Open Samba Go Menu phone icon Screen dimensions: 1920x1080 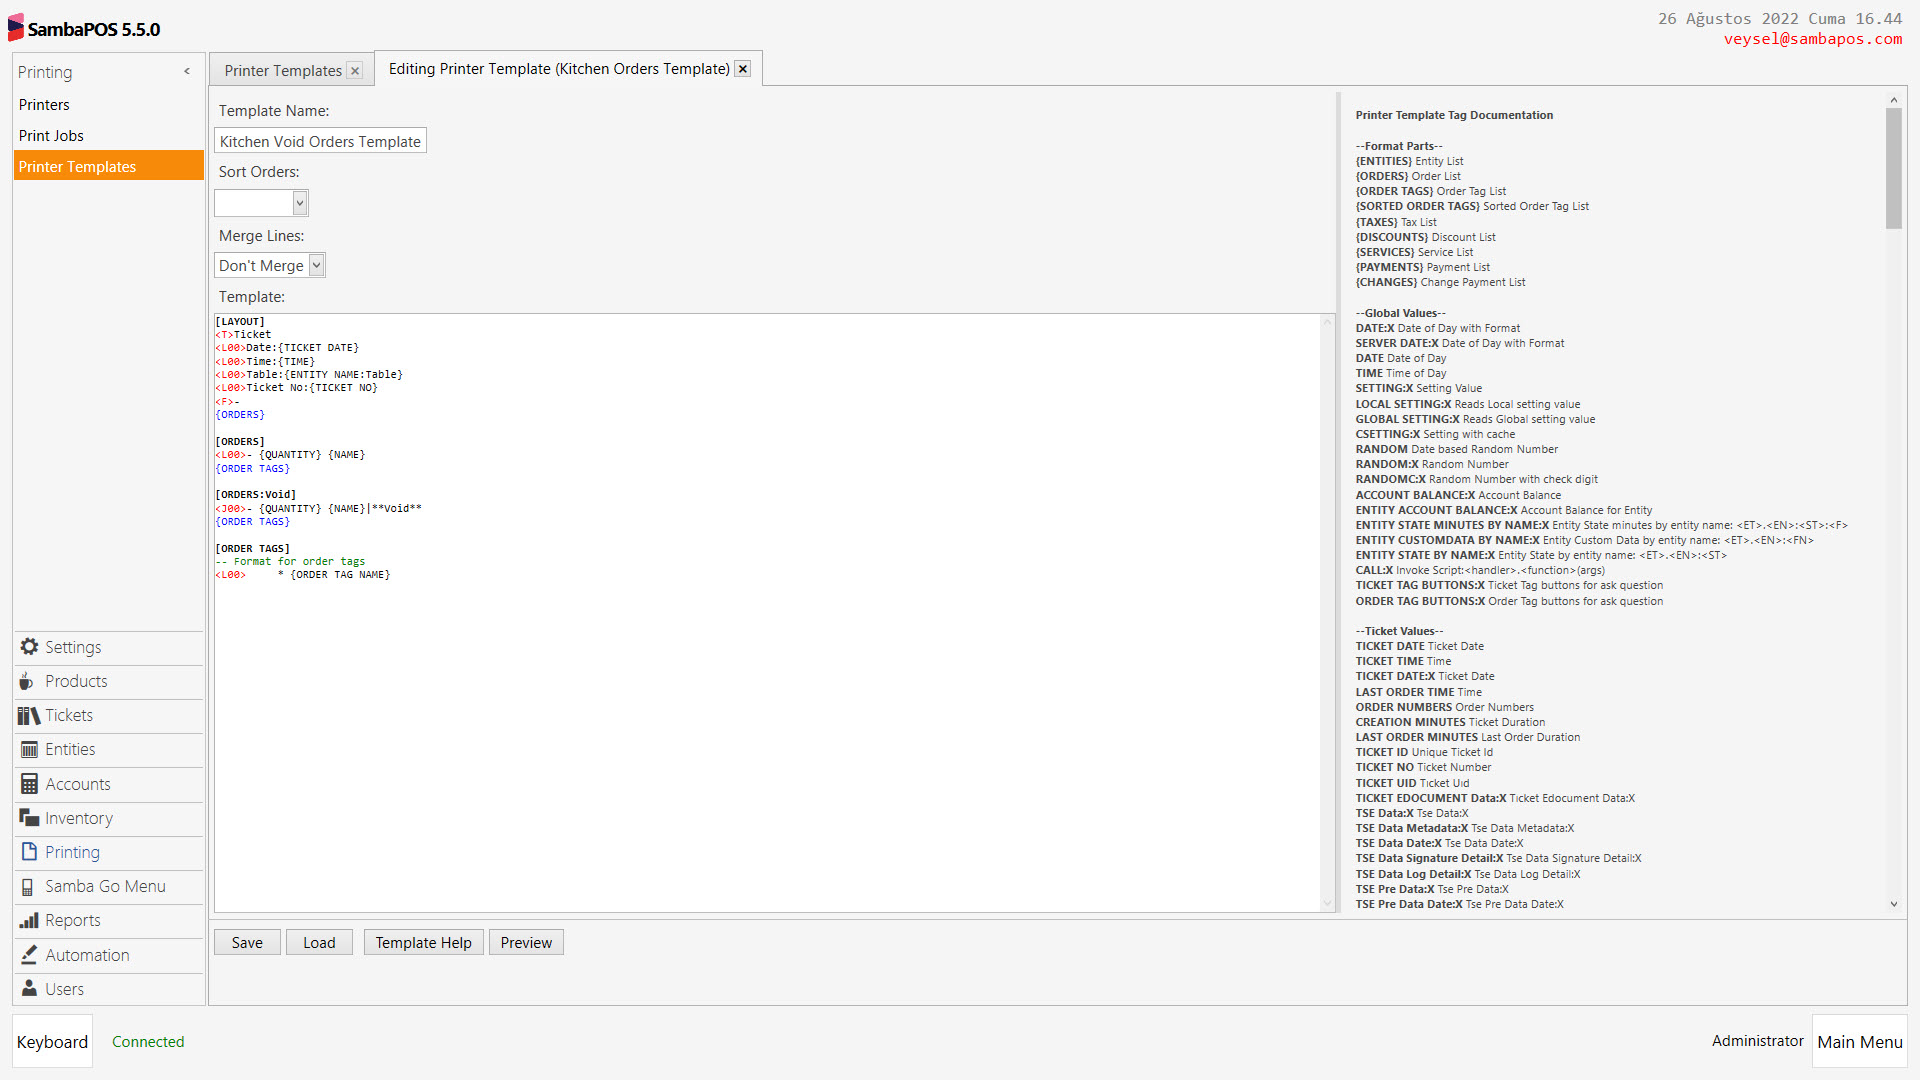28,887
